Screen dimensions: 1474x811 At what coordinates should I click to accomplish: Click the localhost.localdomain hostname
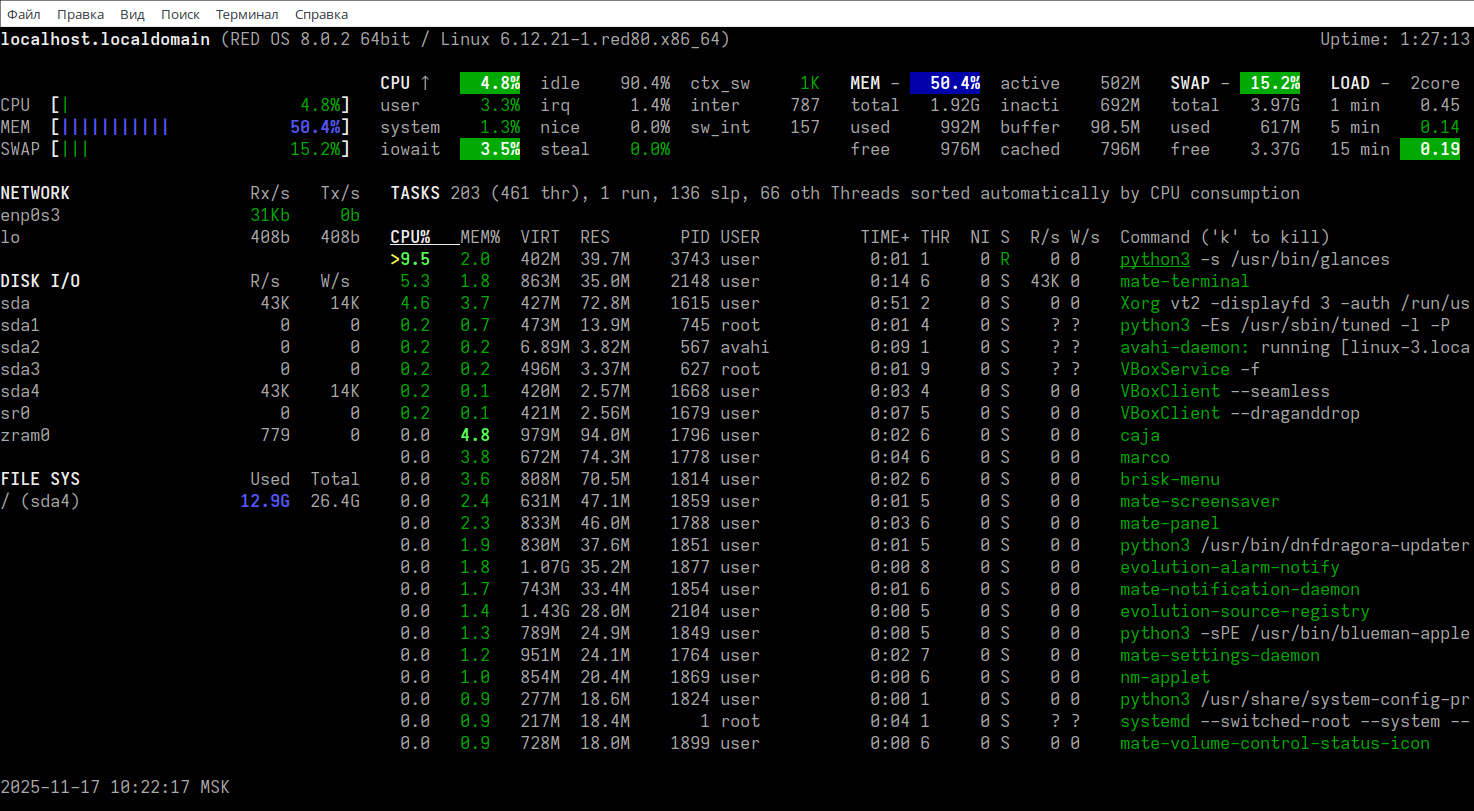click(105, 39)
